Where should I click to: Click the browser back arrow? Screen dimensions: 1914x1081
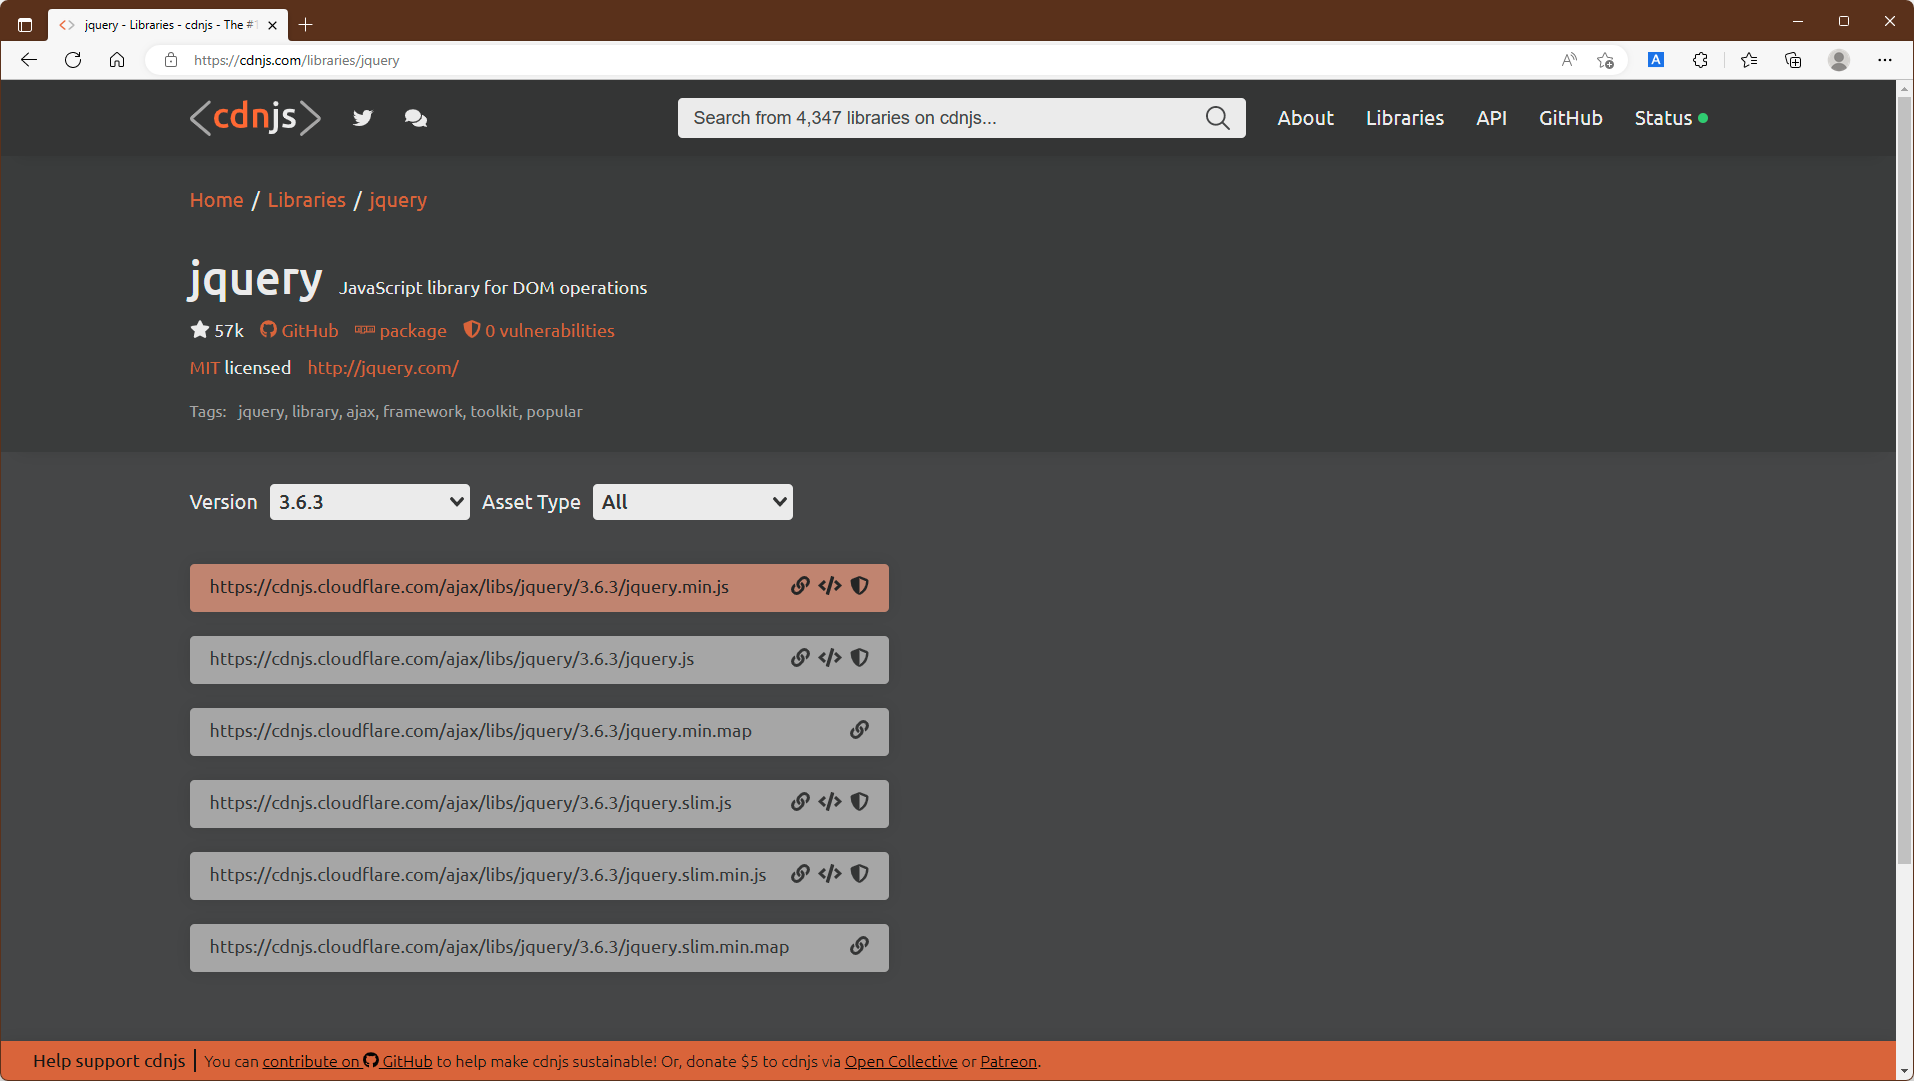pyautogui.click(x=29, y=60)
